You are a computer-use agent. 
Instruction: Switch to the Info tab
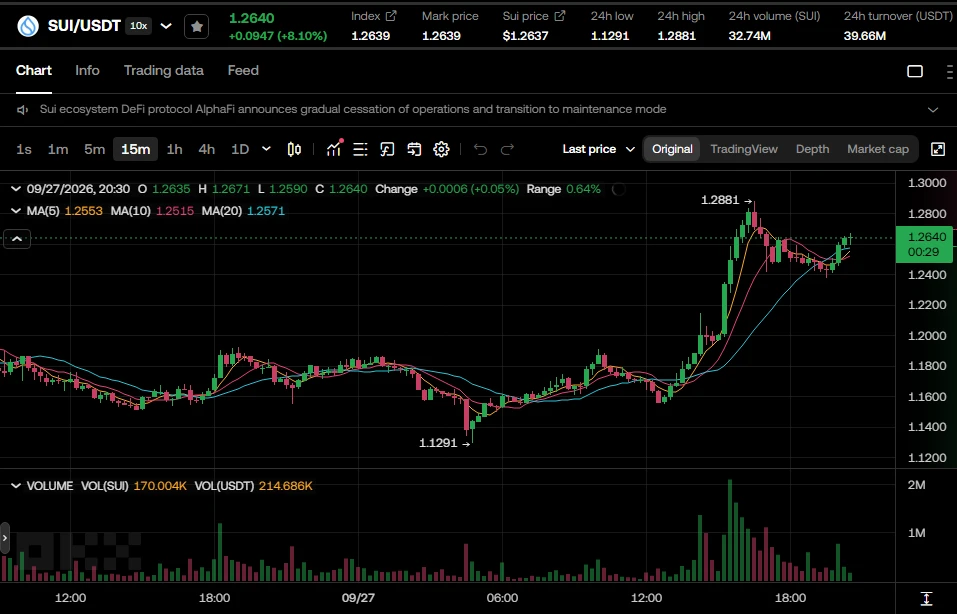click(x=87, y=71)
